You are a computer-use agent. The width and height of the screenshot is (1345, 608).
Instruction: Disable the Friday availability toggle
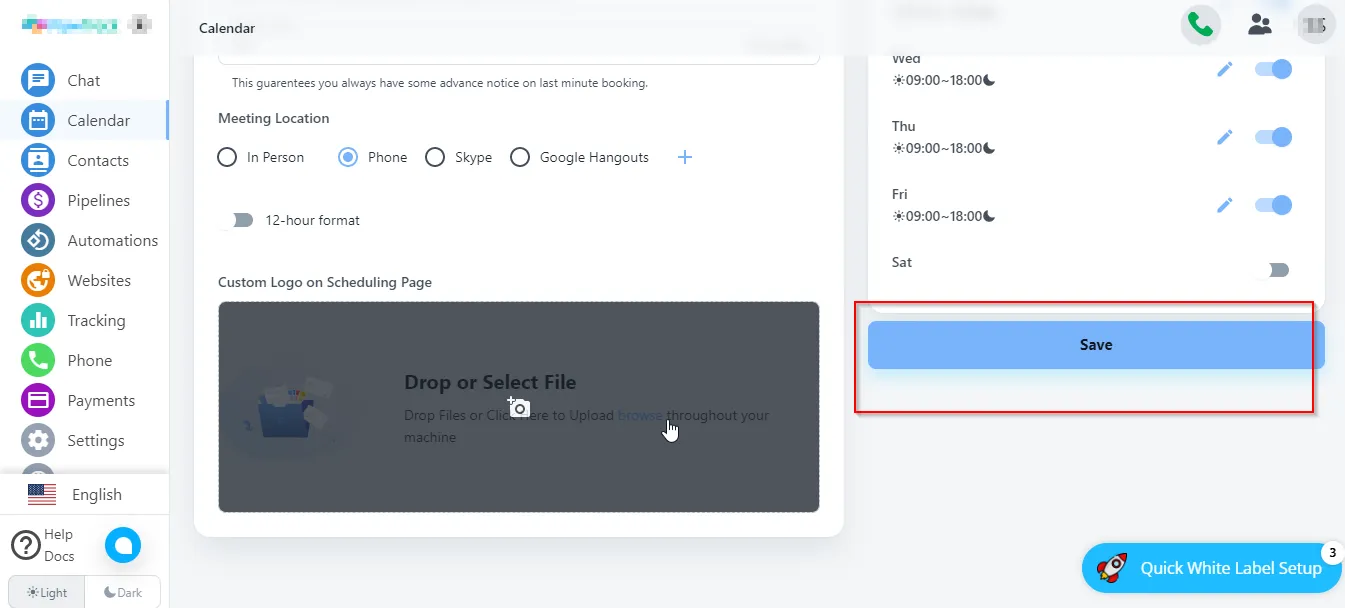click(1274, 205)
